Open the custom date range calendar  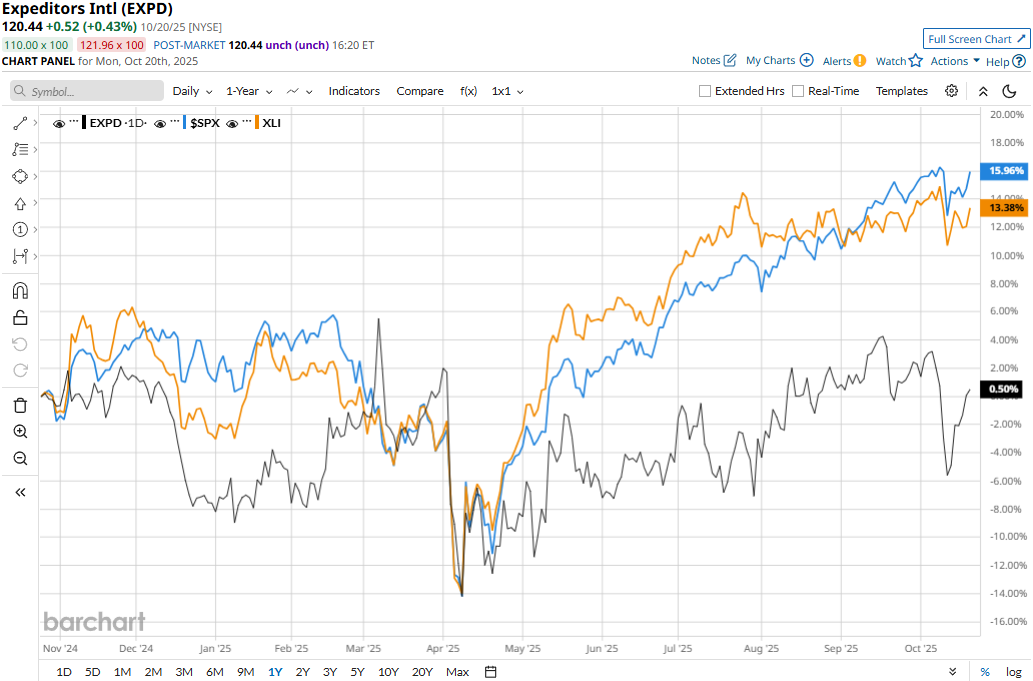tap(490, 672)
